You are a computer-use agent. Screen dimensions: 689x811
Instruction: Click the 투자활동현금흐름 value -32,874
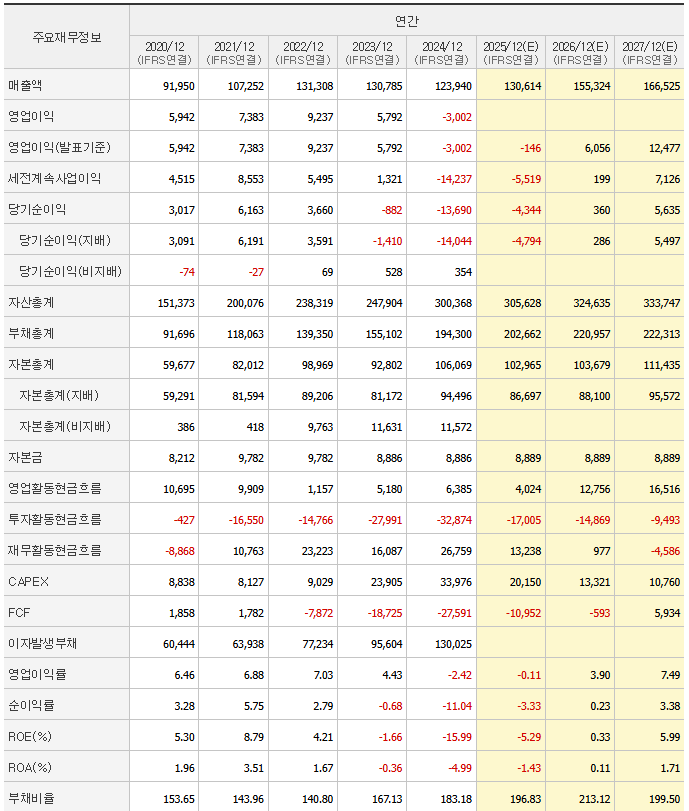[454, 521]
